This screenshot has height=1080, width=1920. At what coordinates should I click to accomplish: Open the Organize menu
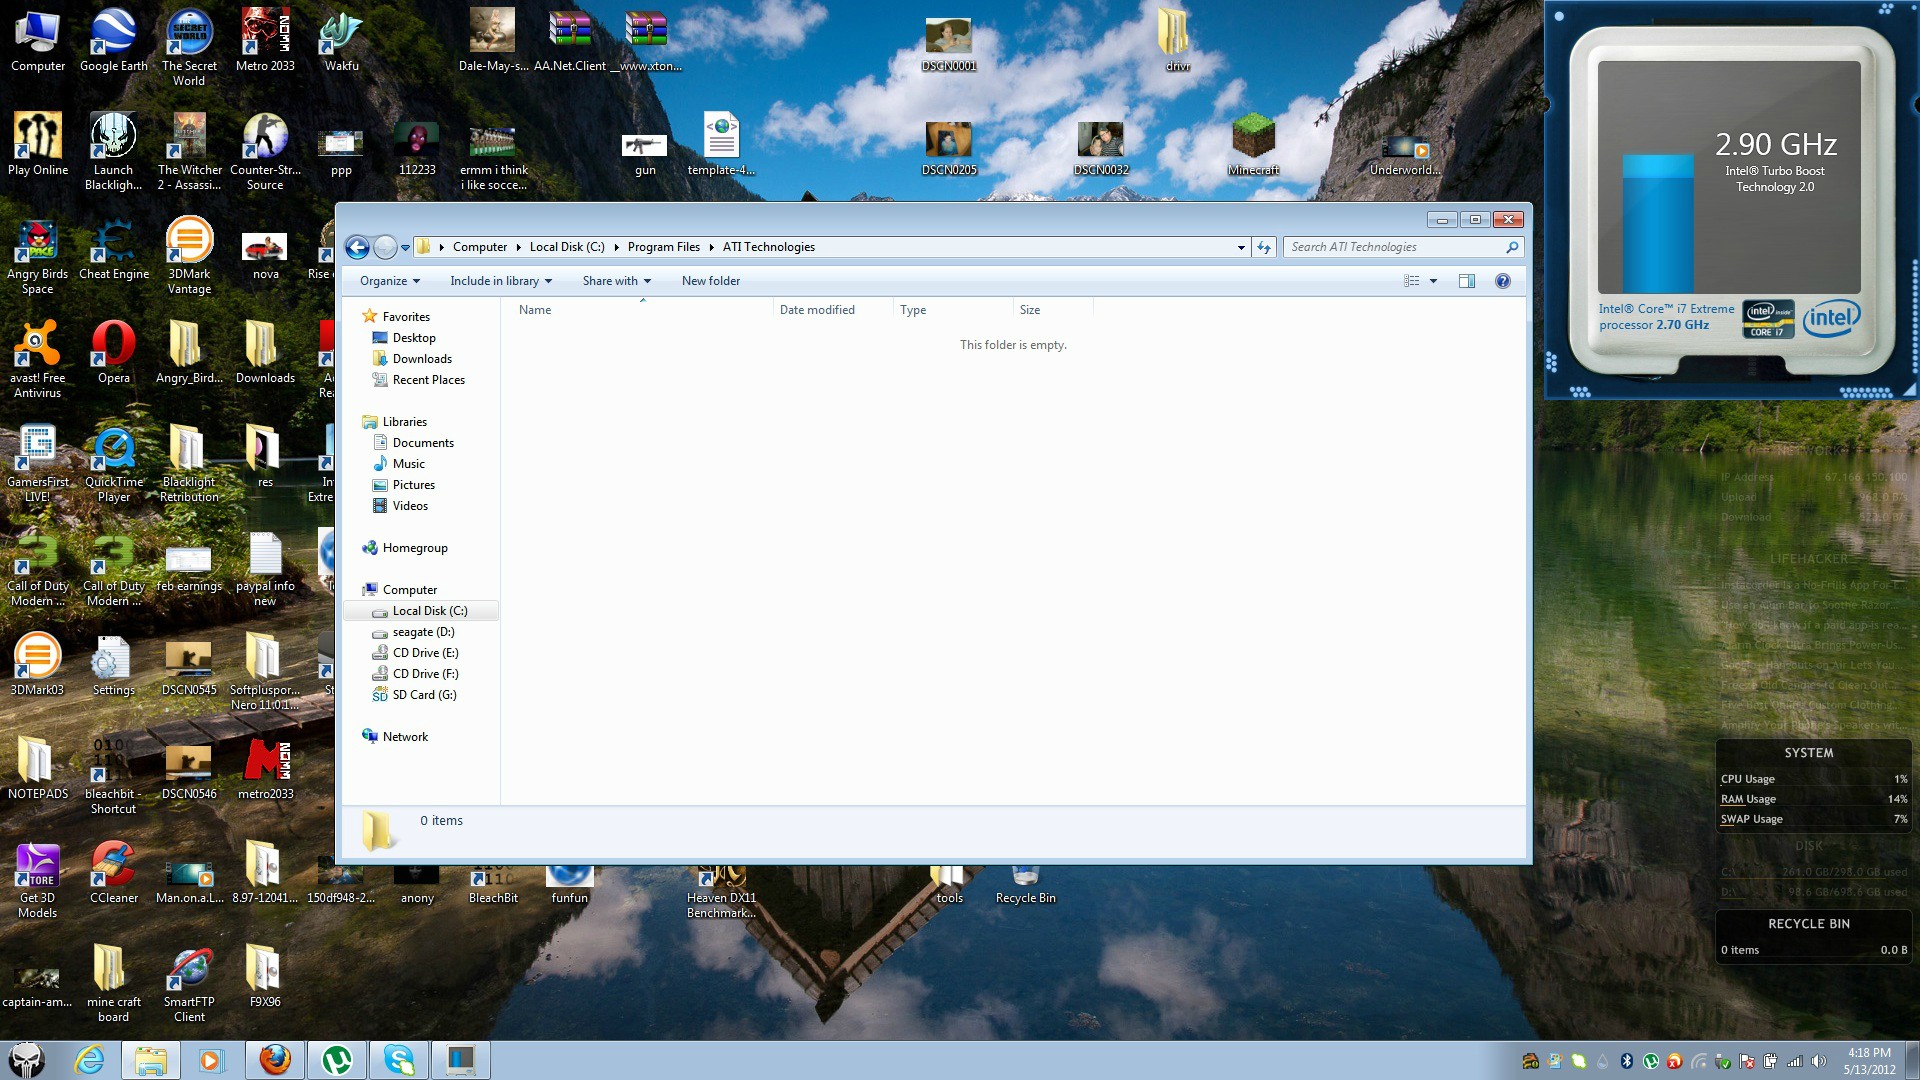pyautogui.click(x=390, y=281)
